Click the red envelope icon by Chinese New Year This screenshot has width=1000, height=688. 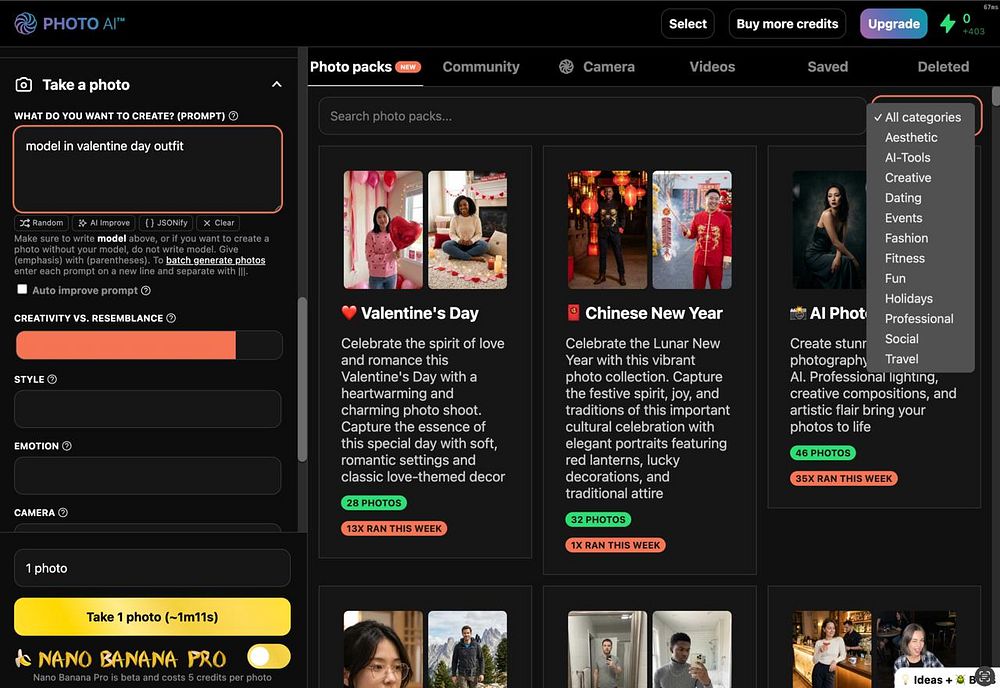click(x=573, y=312)
